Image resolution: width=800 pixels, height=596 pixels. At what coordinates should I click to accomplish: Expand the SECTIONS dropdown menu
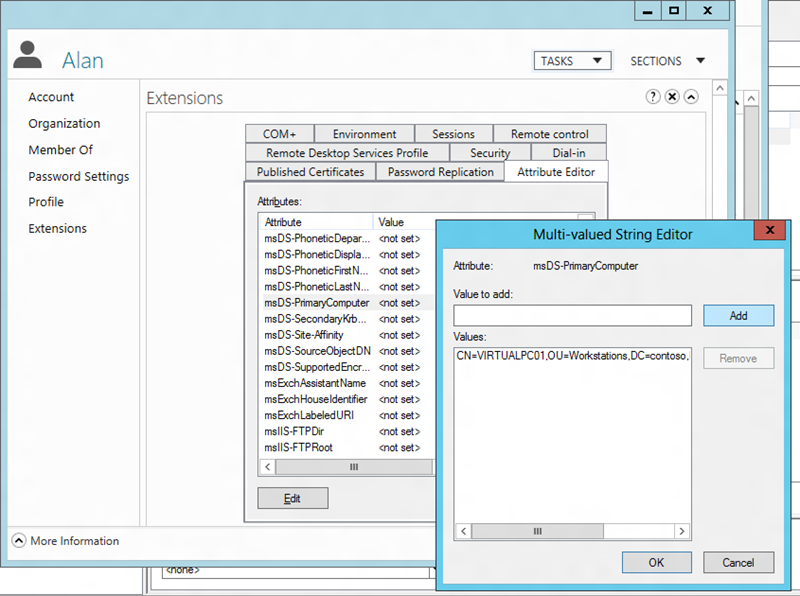[668, 61]
